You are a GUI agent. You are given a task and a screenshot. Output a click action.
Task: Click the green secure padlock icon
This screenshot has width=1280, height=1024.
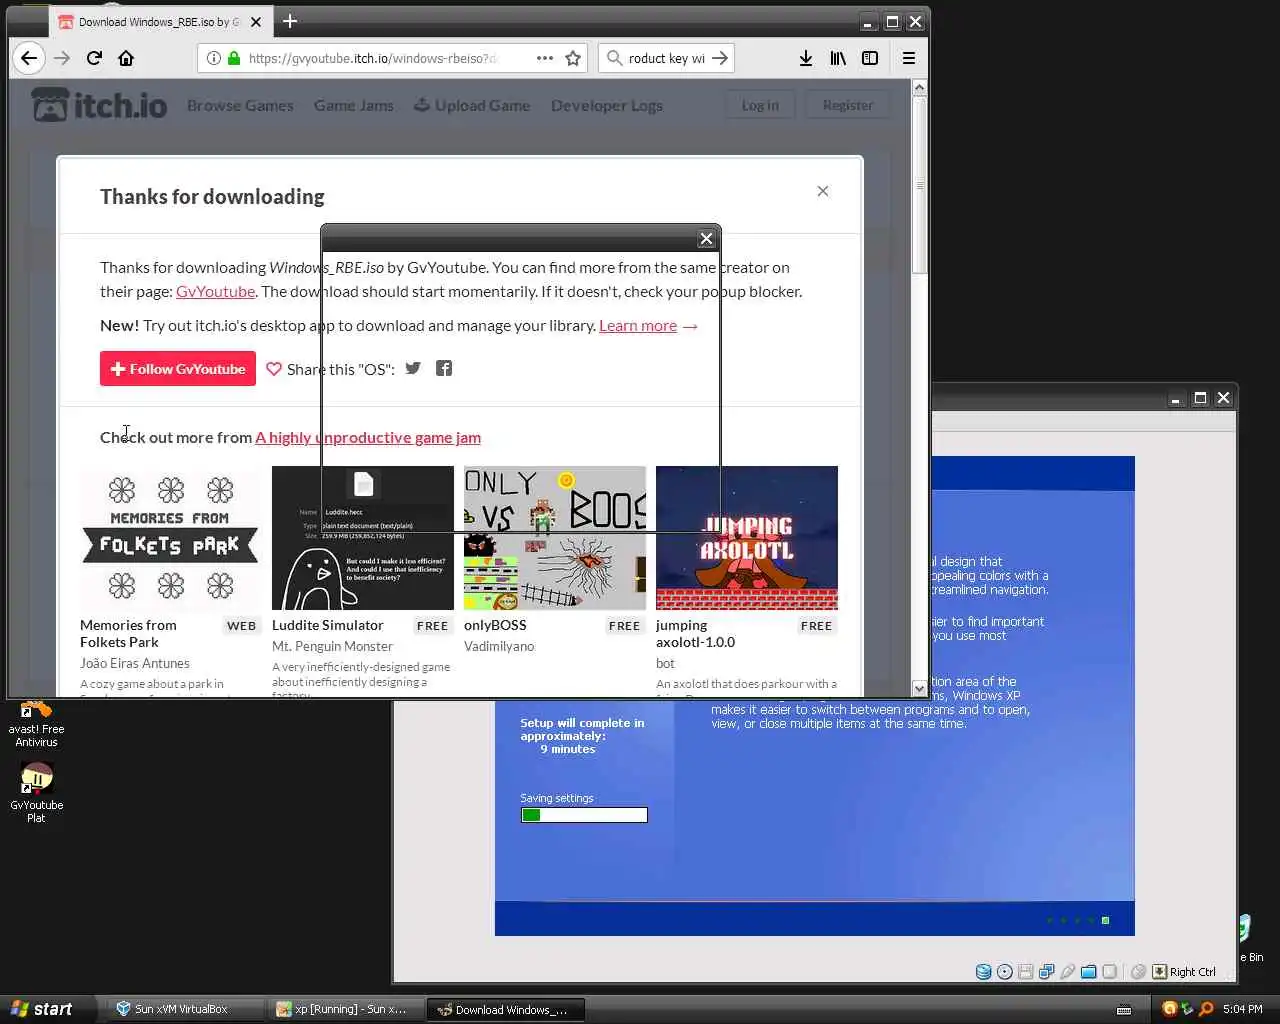point(234,58)
